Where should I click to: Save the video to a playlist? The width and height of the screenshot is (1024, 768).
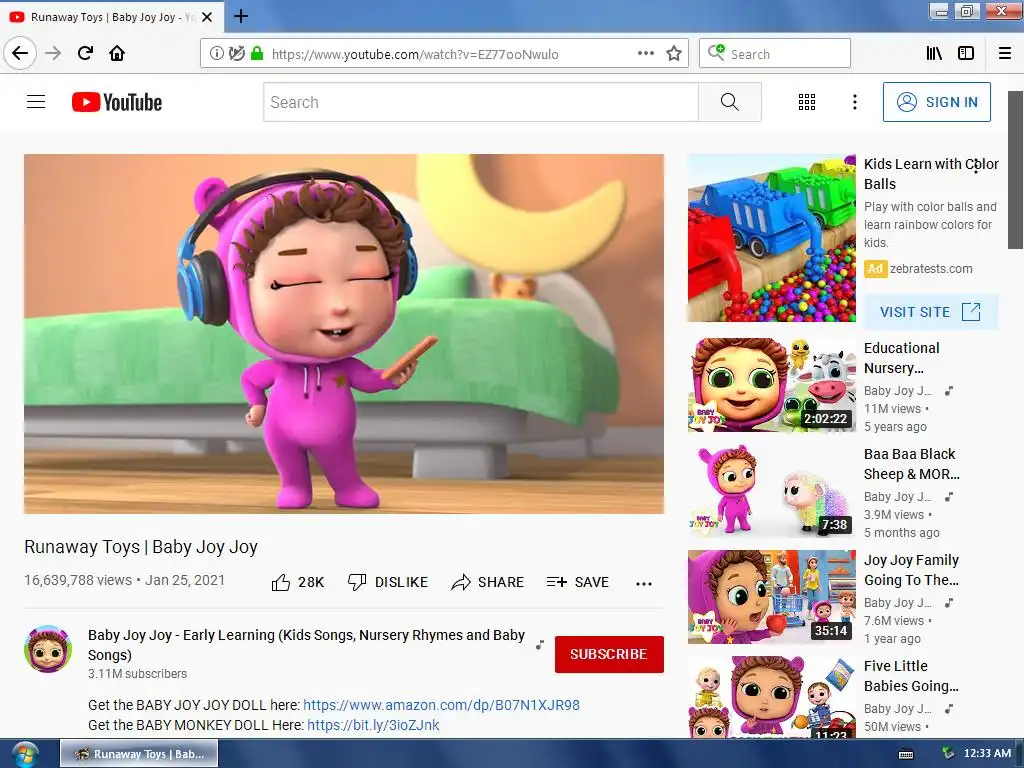click(578, 582)
